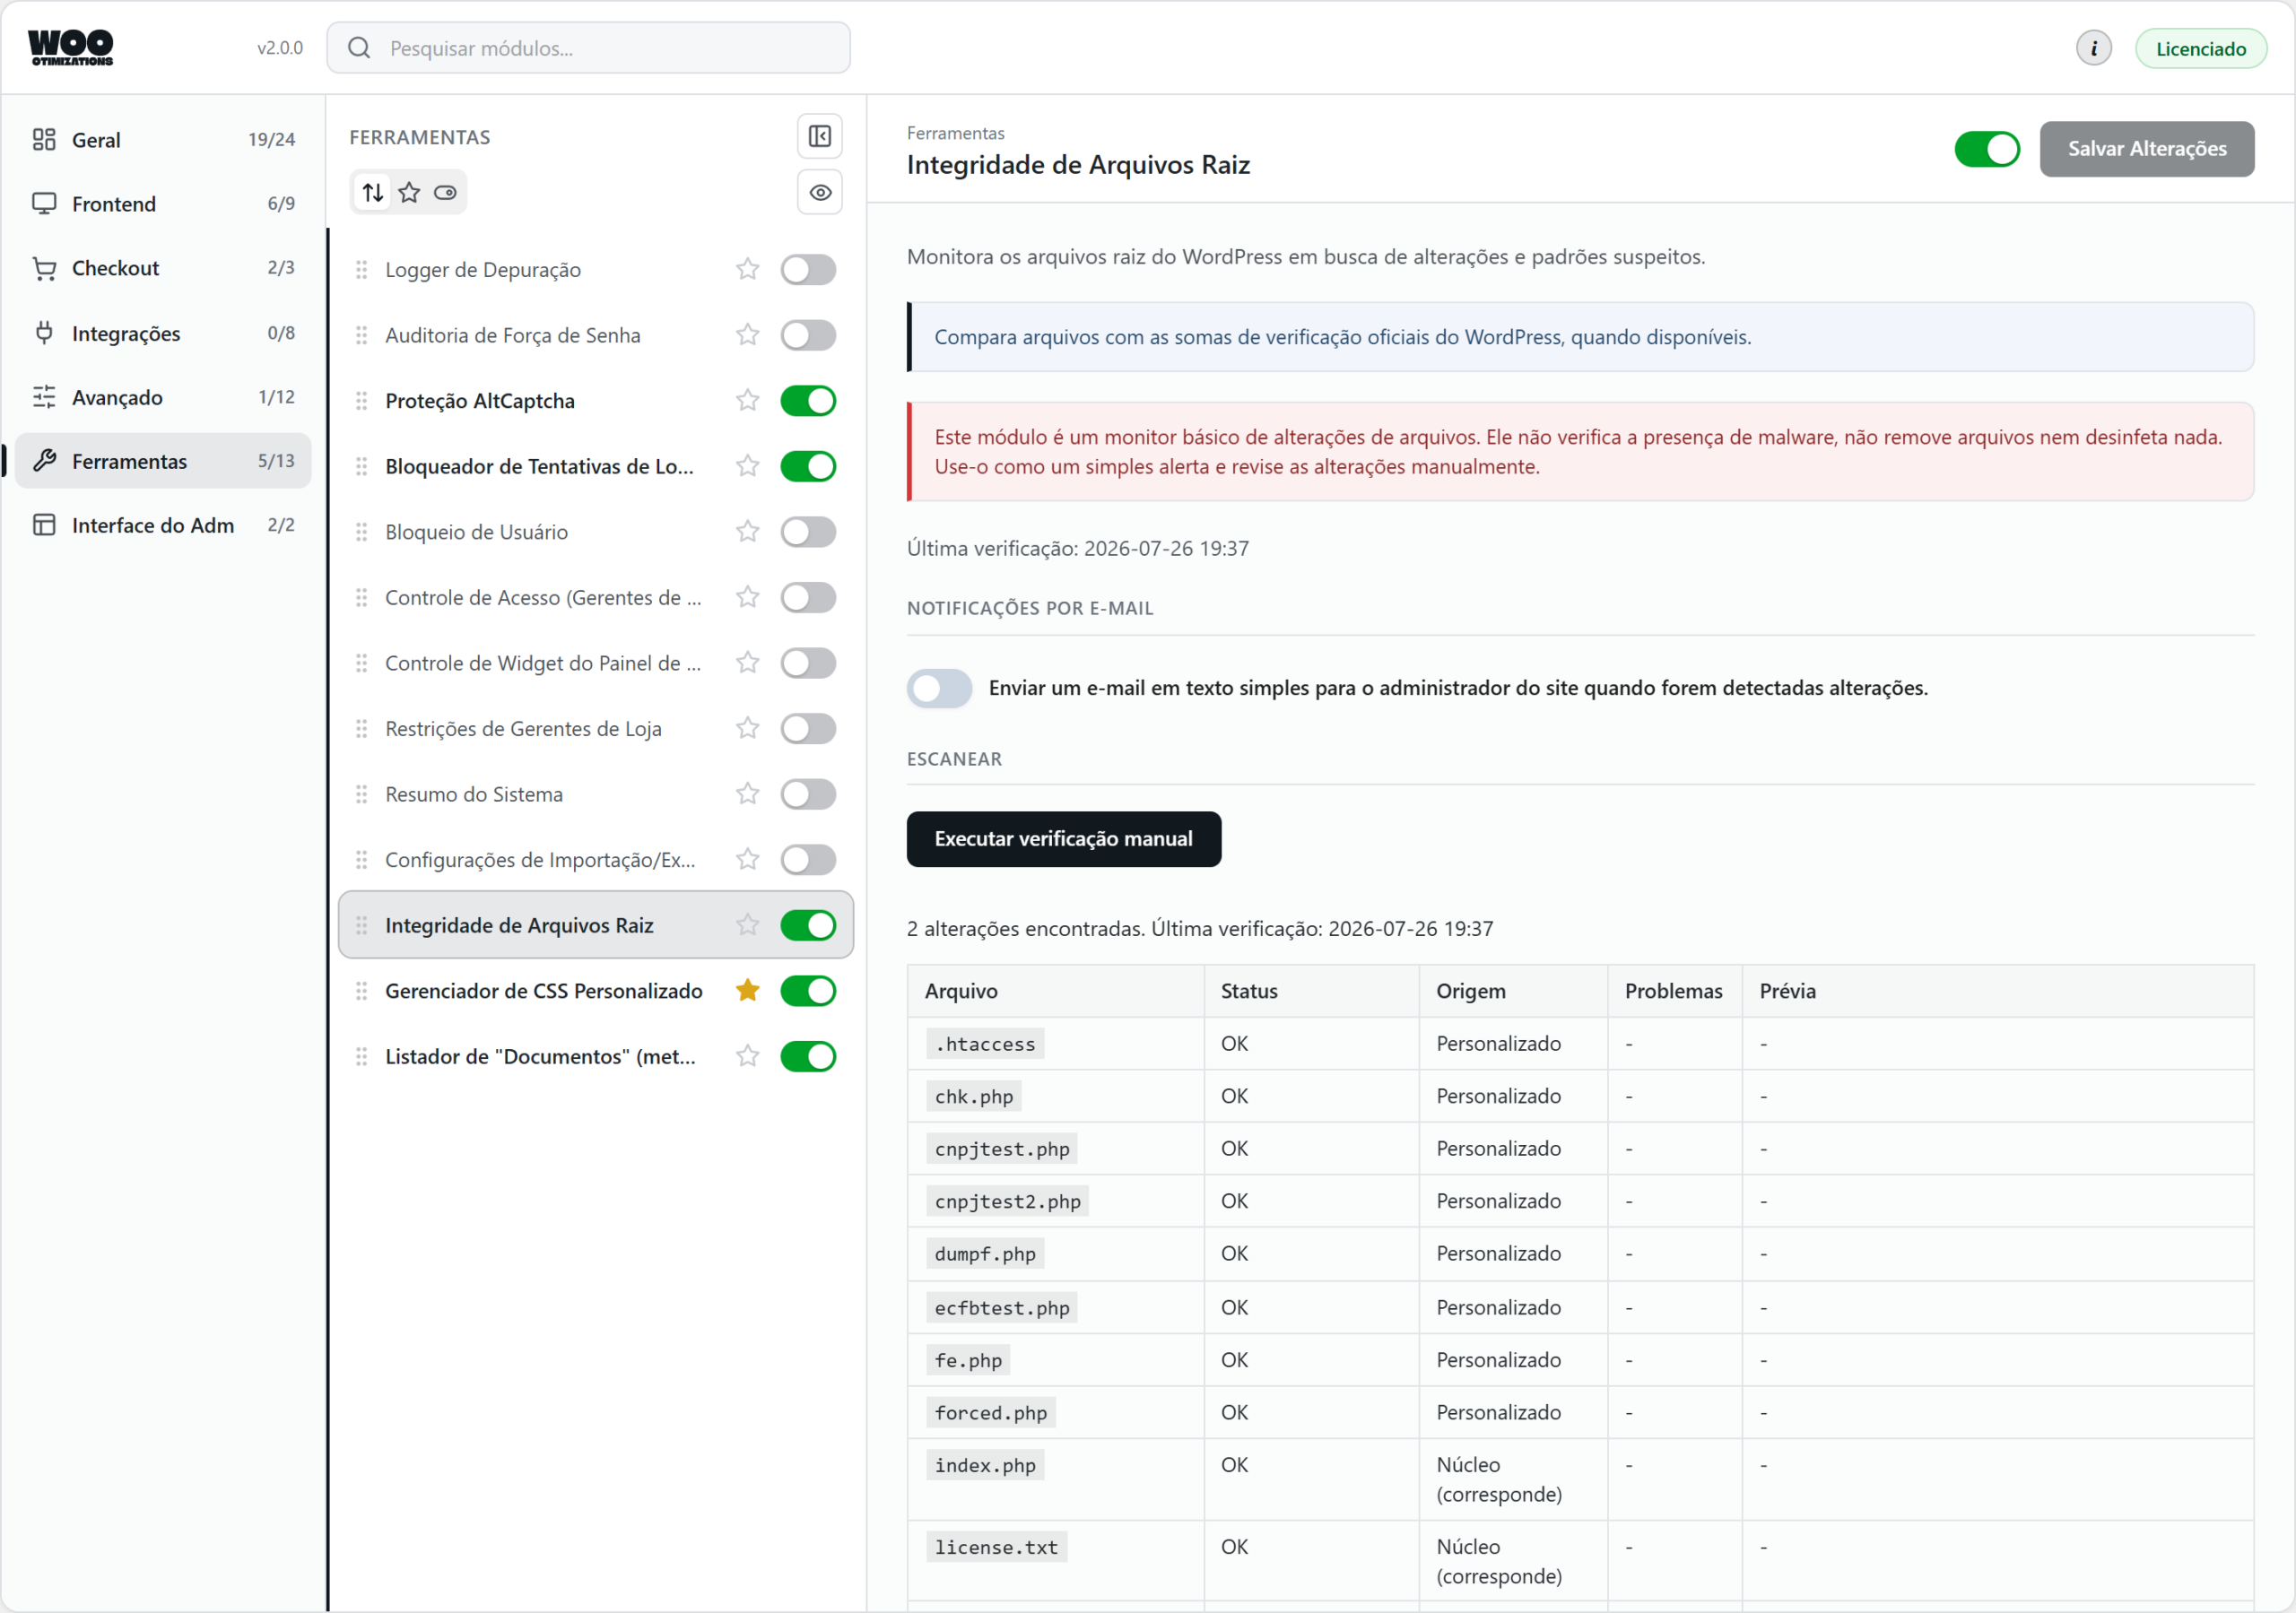
Task: Enable the Logger de Depuração toggle
Action: (x=807, y=269)
